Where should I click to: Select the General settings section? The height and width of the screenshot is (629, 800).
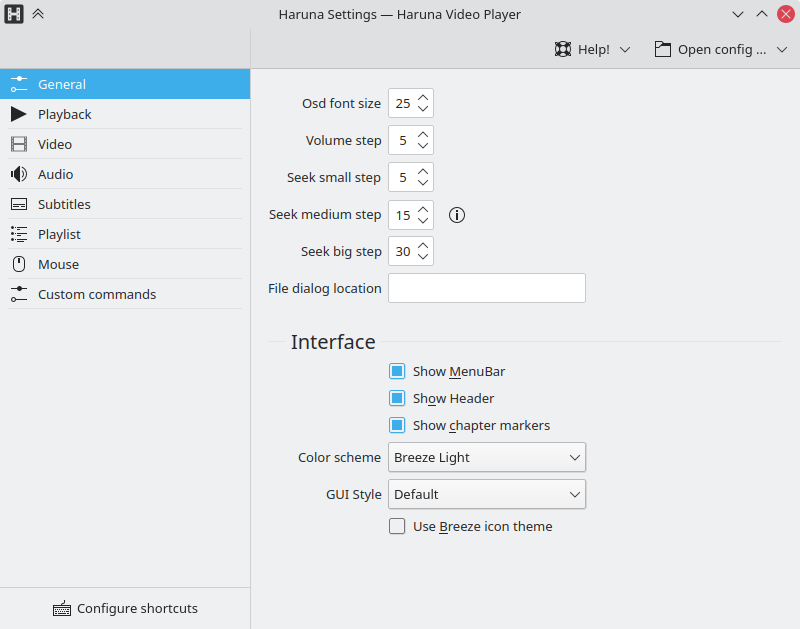click(x=62, y=84)
